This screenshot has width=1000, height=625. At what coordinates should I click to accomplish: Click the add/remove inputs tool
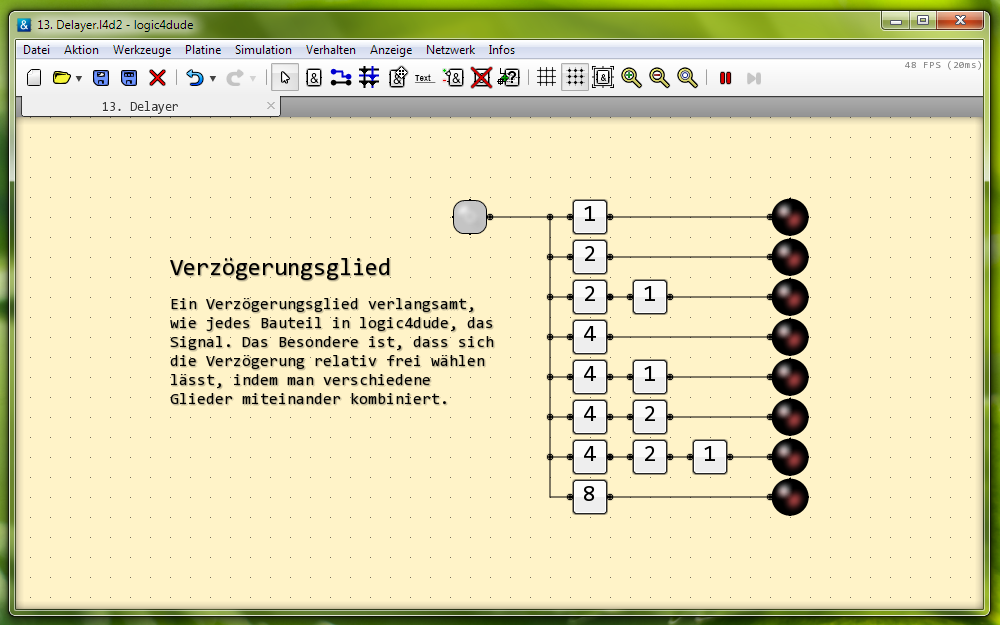tap(453, 78)
